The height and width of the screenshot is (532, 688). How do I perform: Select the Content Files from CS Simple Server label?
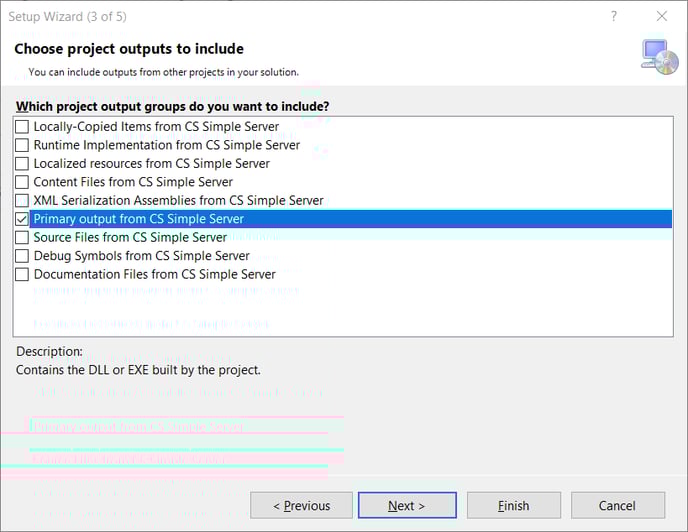133,182
